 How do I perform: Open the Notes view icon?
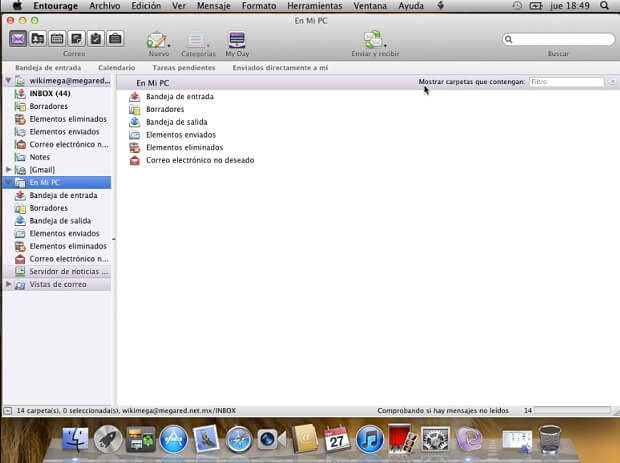76,39
